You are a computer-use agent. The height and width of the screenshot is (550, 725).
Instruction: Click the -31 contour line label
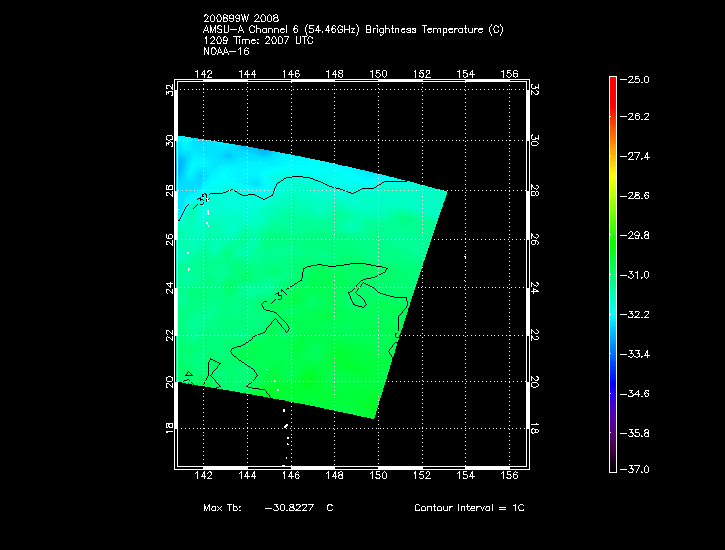[279, 296]
